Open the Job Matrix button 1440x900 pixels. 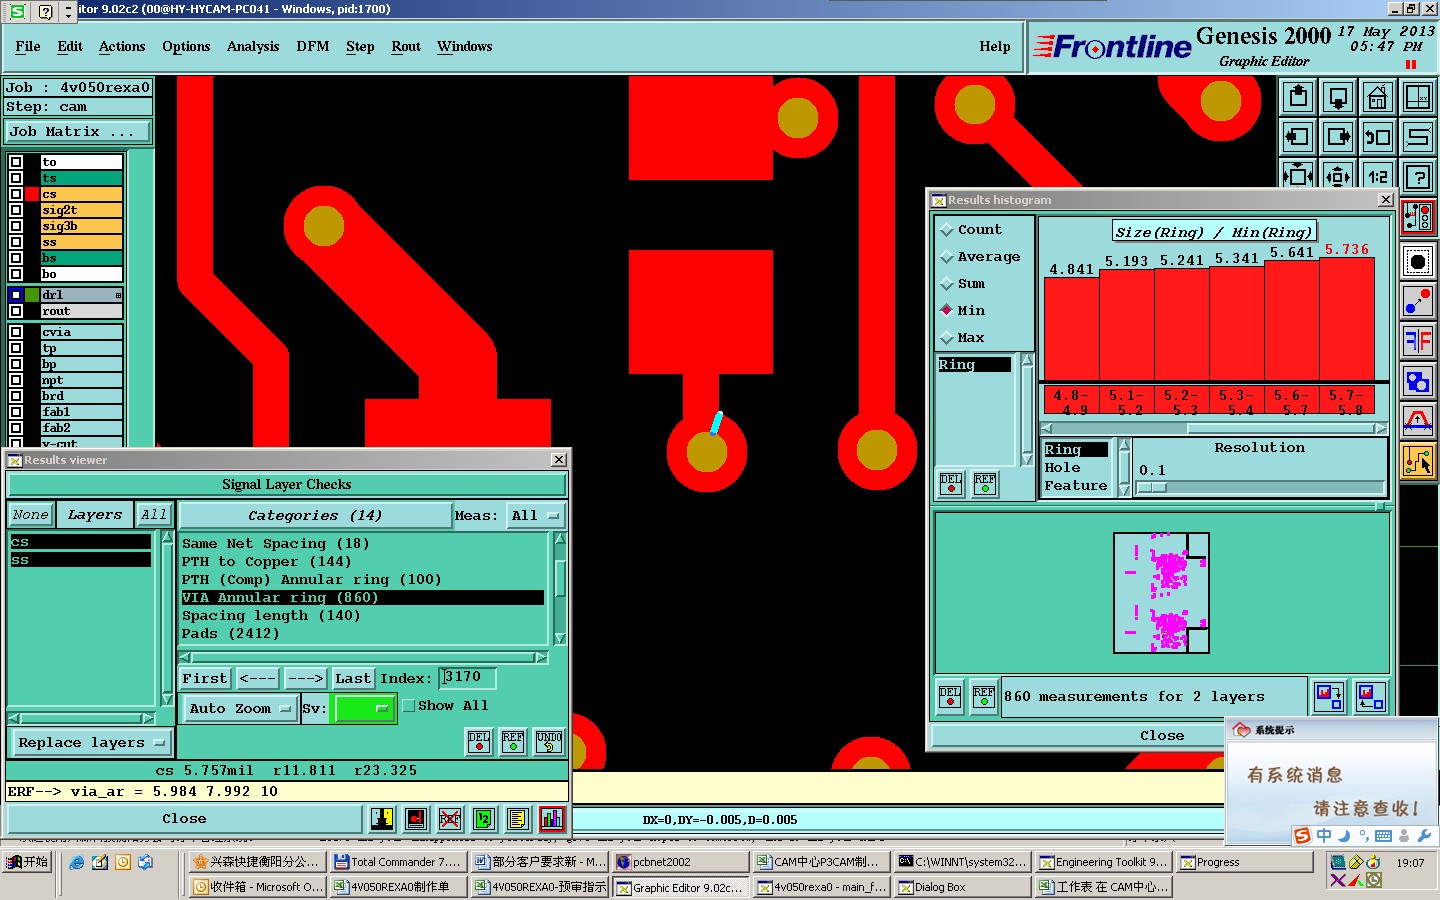[78, 131]
